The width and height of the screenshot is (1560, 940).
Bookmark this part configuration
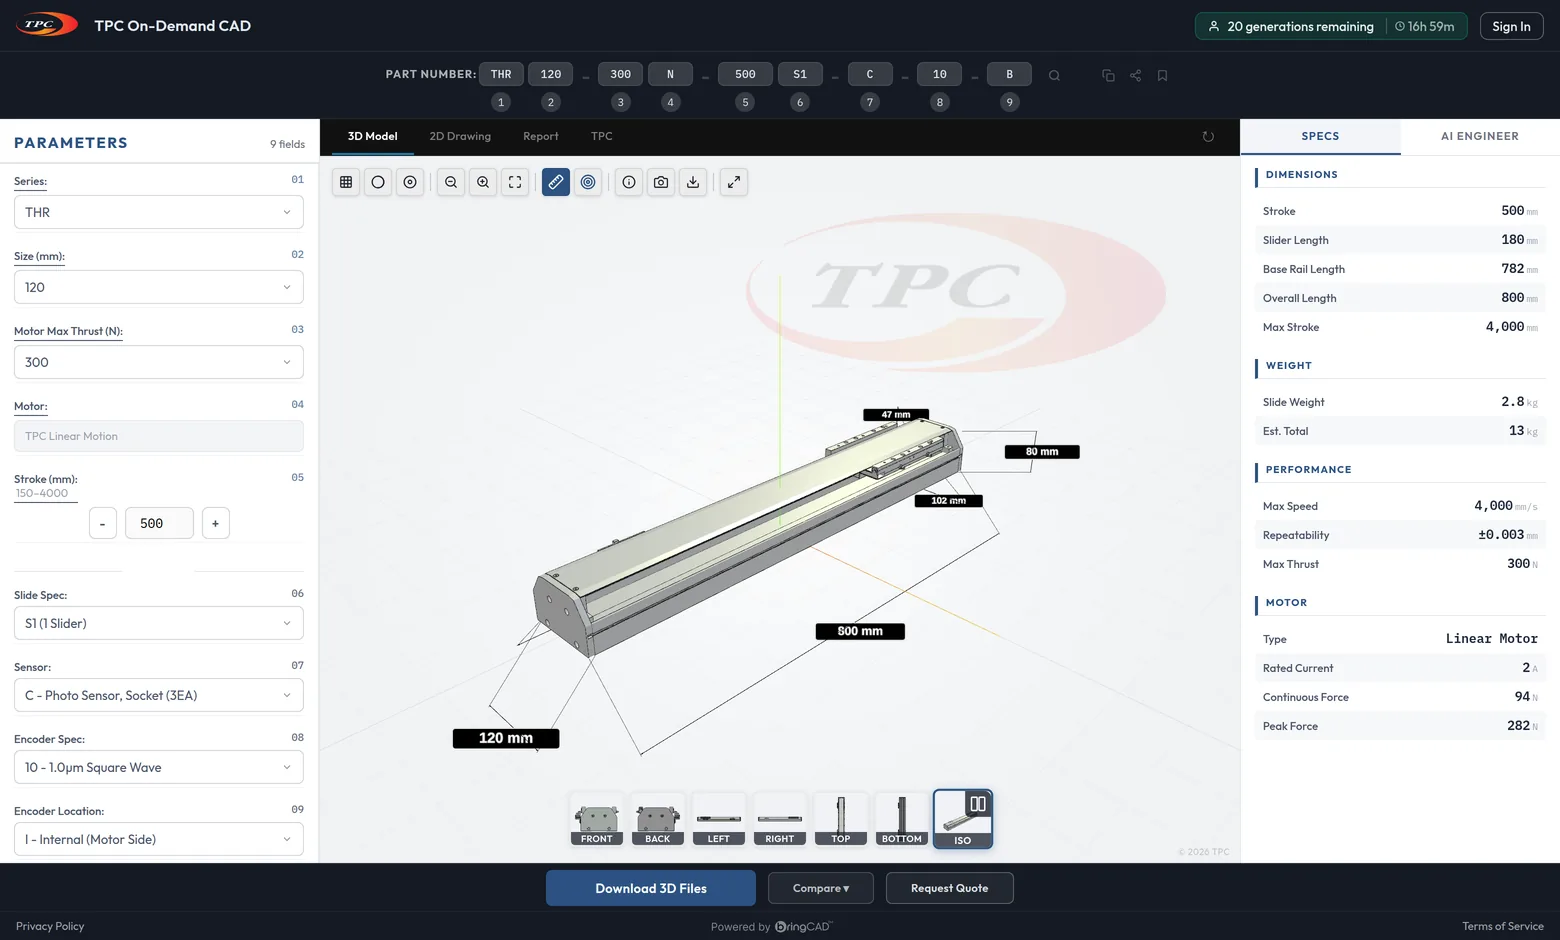1162,75
